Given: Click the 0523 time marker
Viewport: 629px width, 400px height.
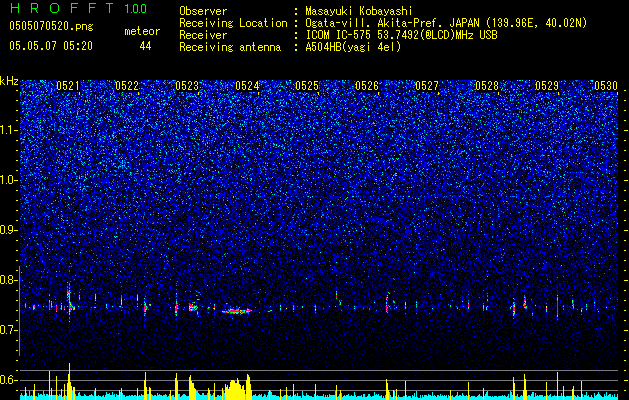Looking at the screenshot, I should 187,86.
